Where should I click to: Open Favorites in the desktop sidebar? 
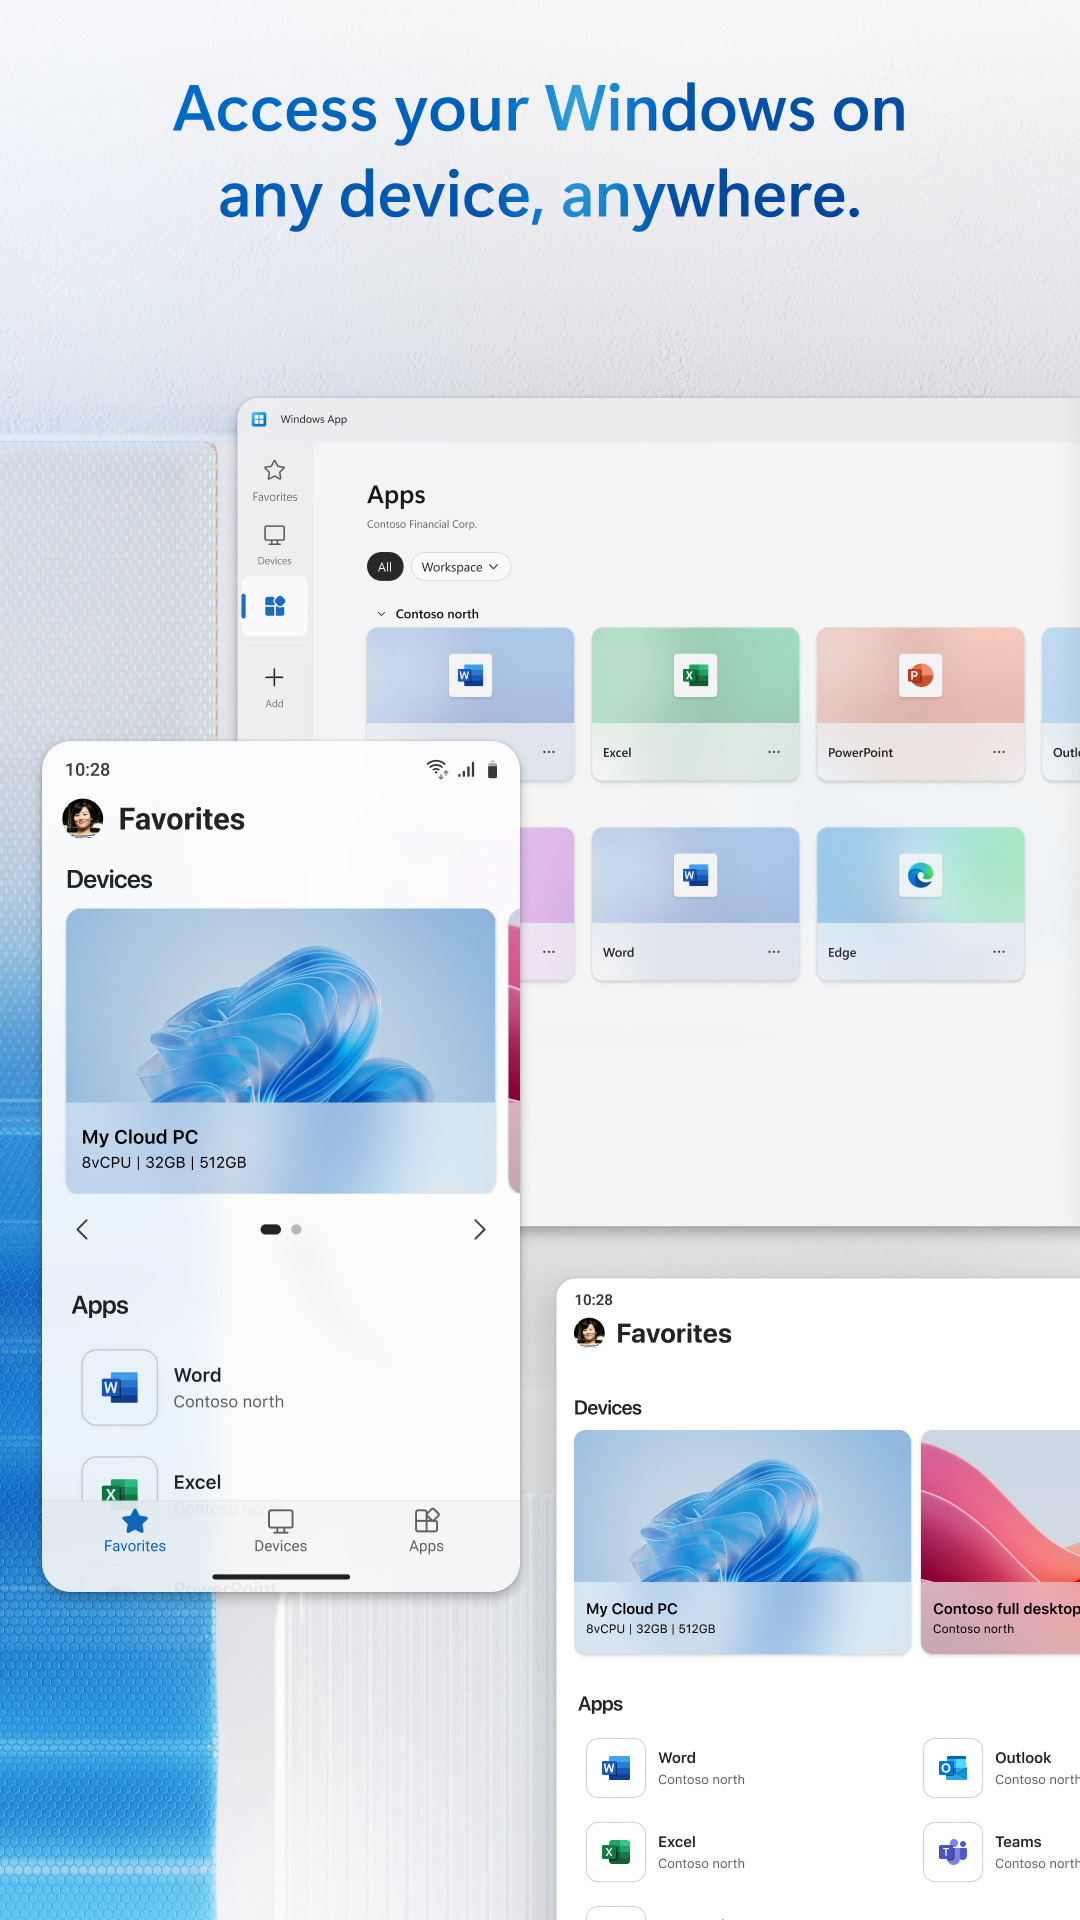tap(274, 479)
